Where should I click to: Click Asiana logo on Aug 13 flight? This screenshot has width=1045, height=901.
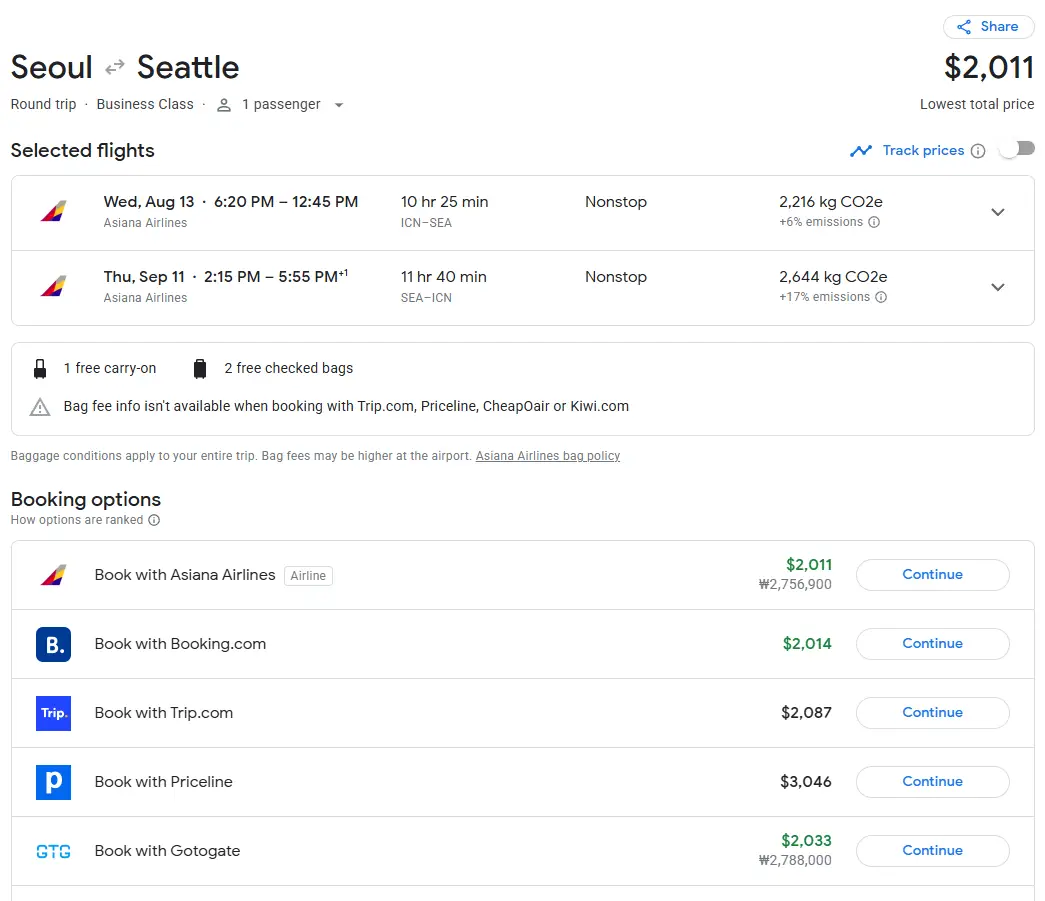53,212
